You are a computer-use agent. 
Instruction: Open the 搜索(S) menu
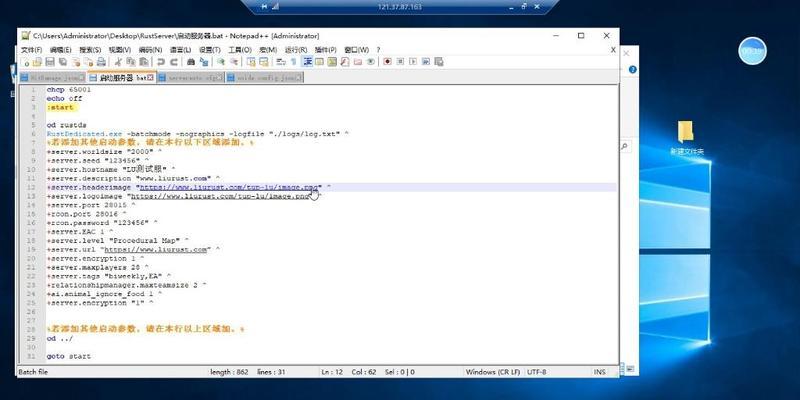90,49
